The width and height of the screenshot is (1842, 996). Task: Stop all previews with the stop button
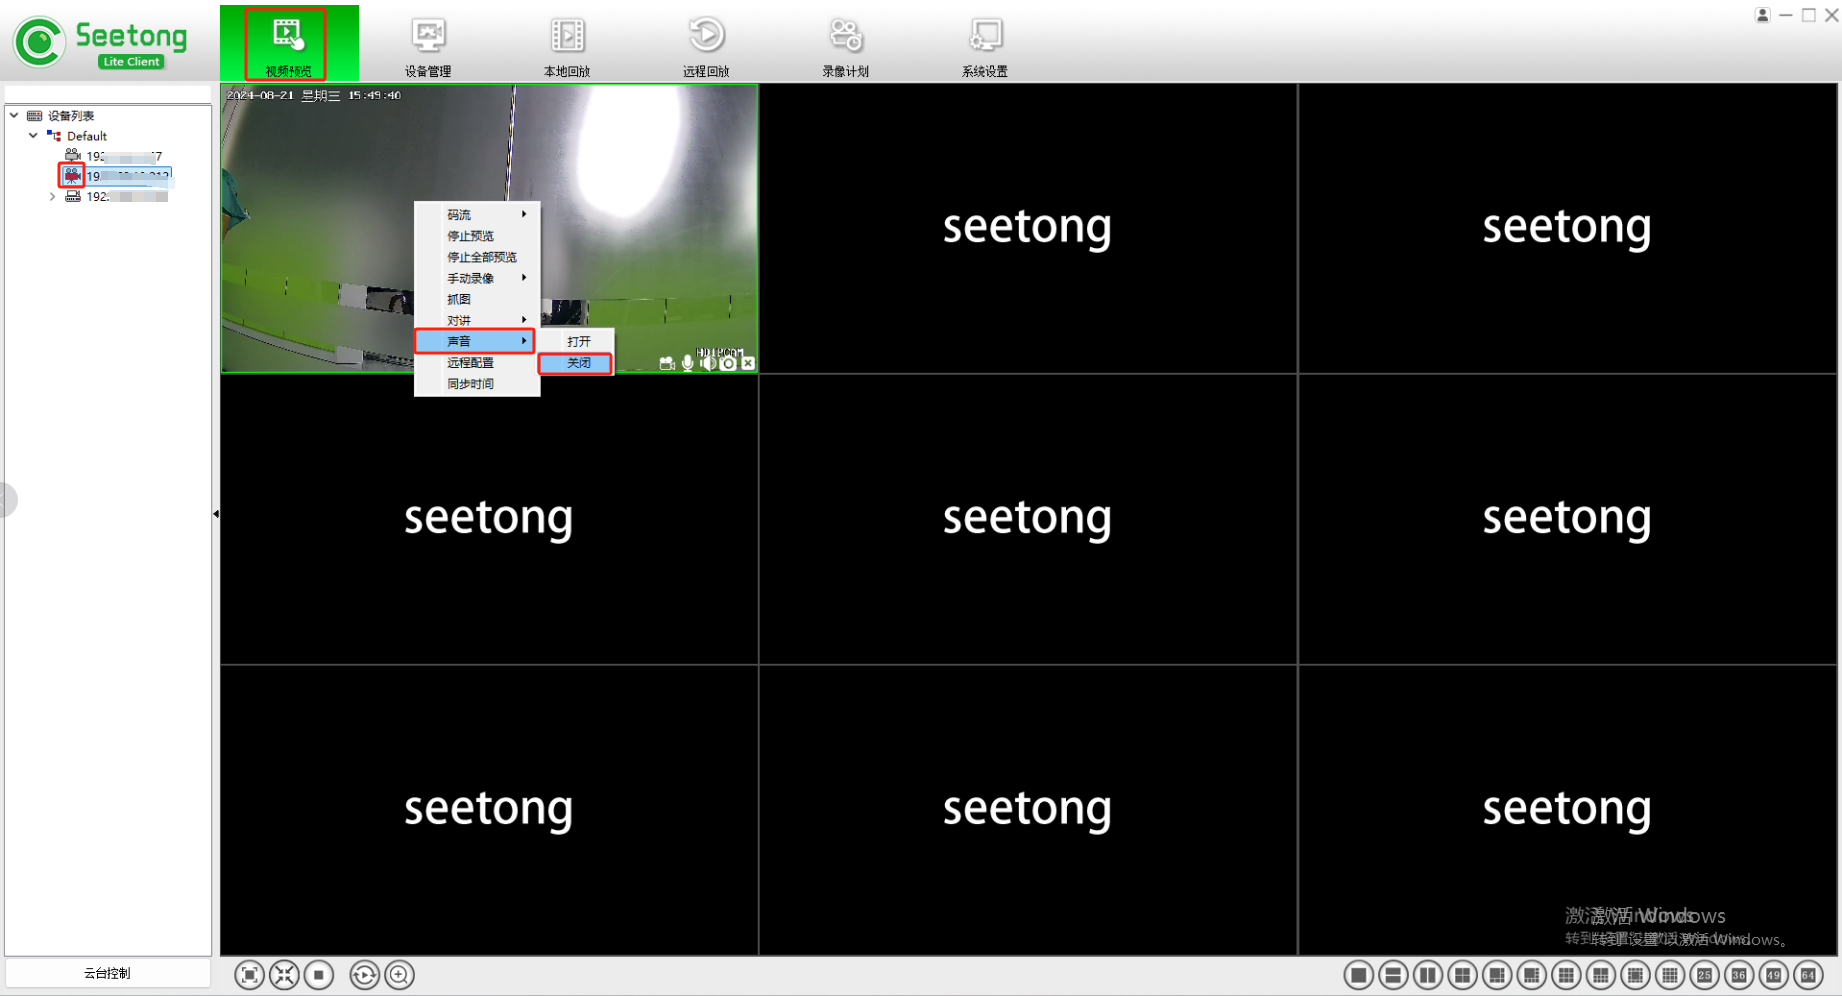[x=319, y=975]
